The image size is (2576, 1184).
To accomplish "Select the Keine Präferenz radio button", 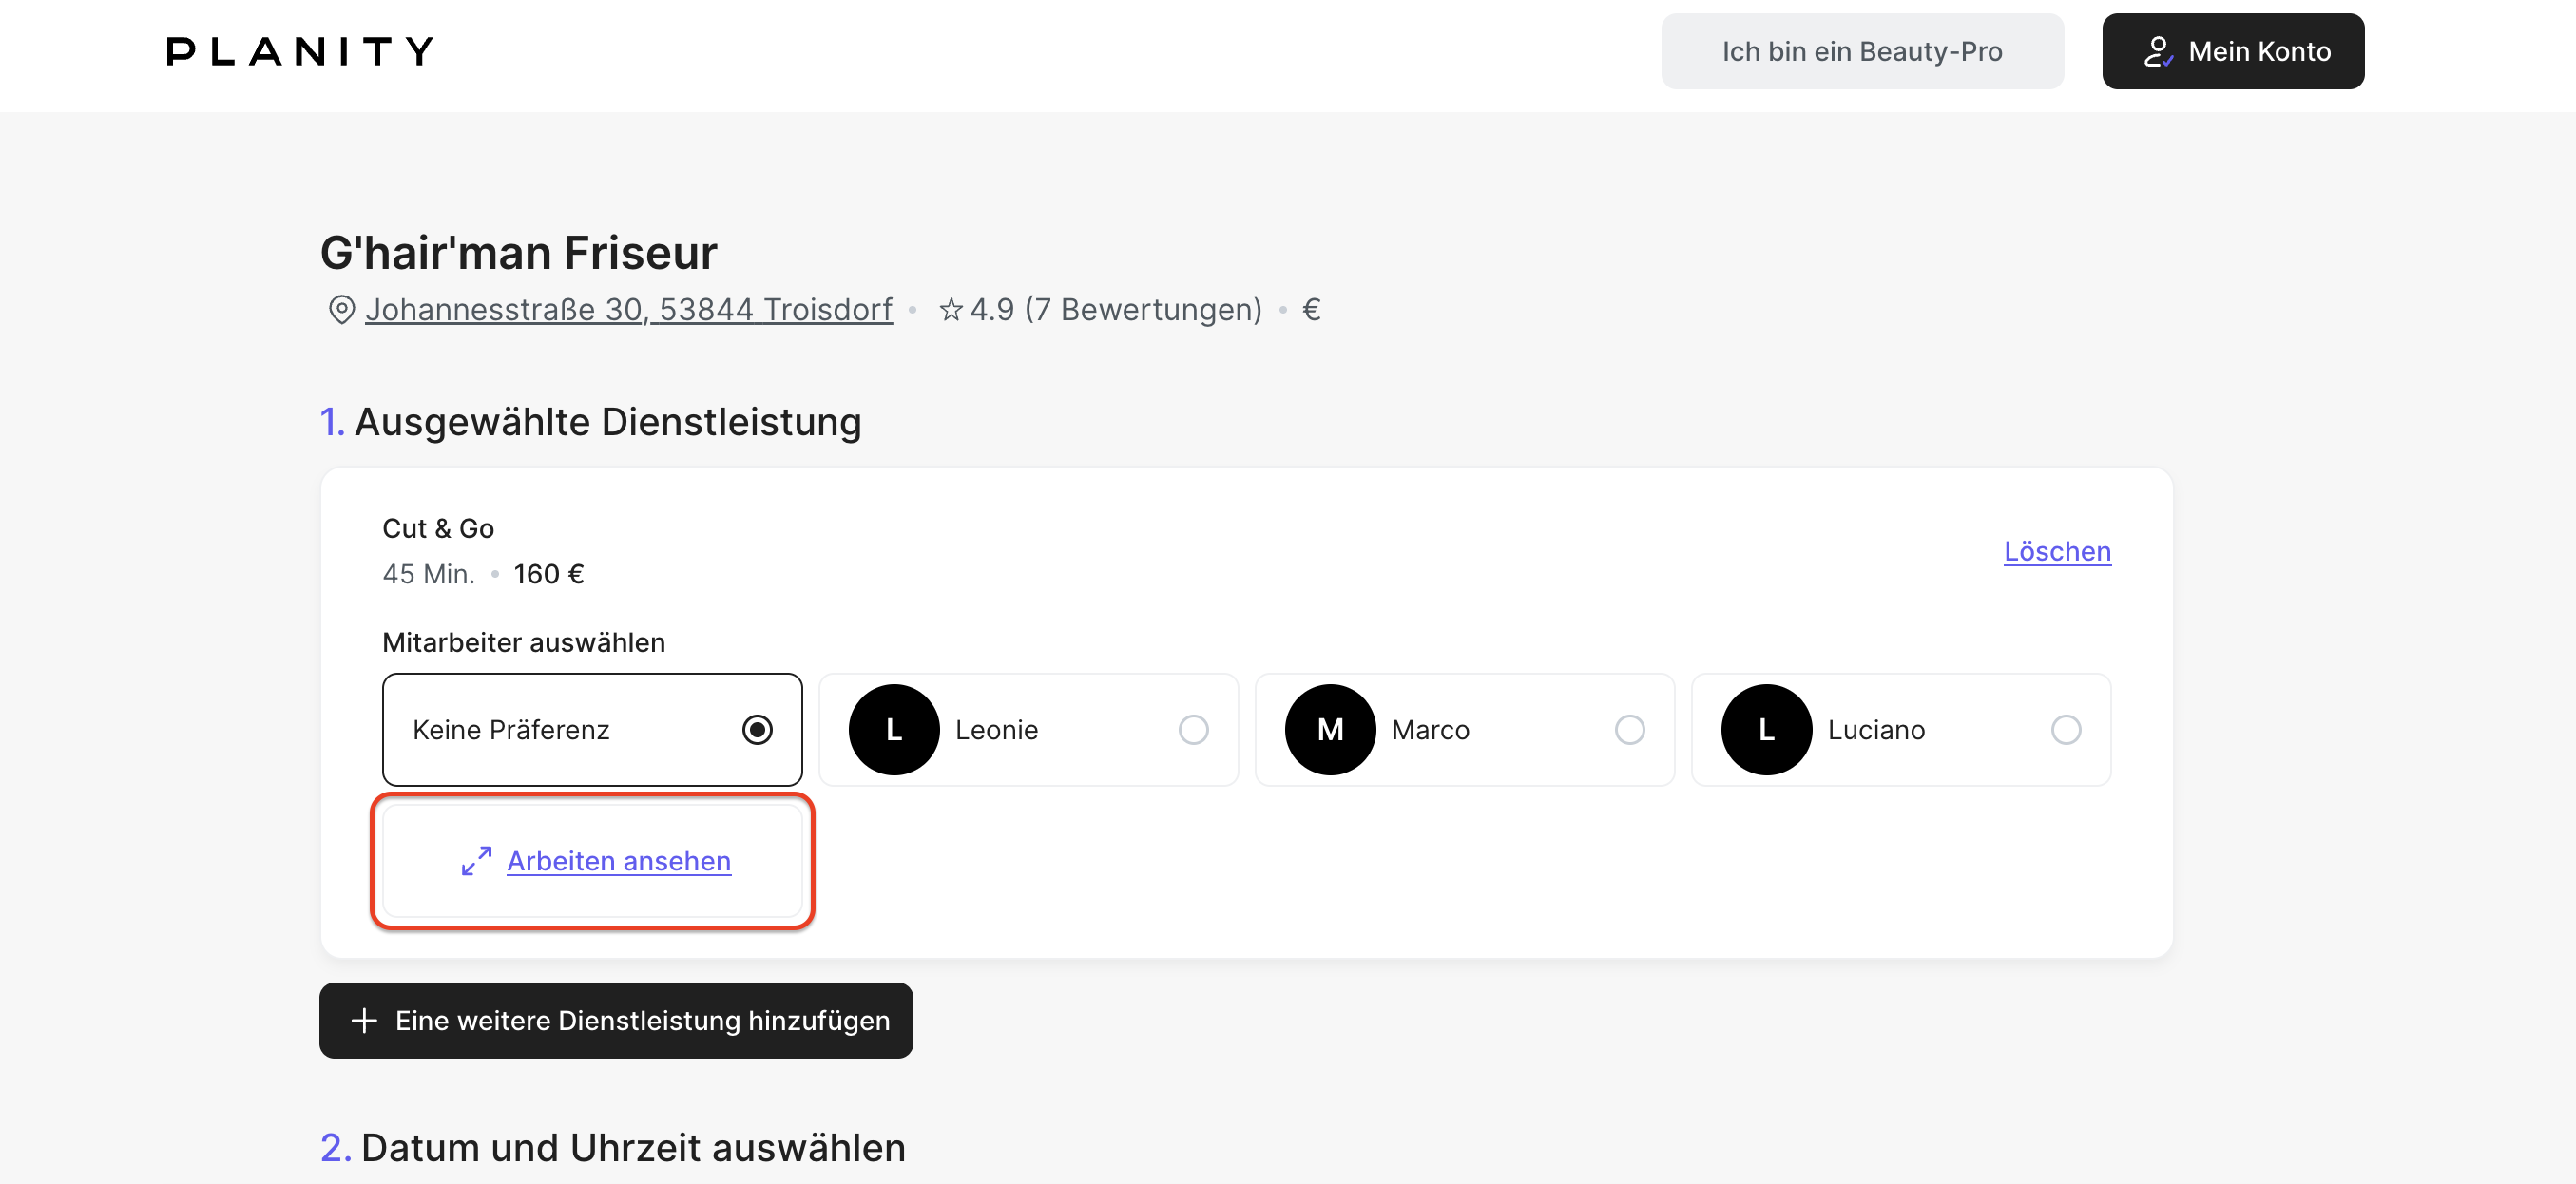I will pyautogui.click(x=757, y=730).
